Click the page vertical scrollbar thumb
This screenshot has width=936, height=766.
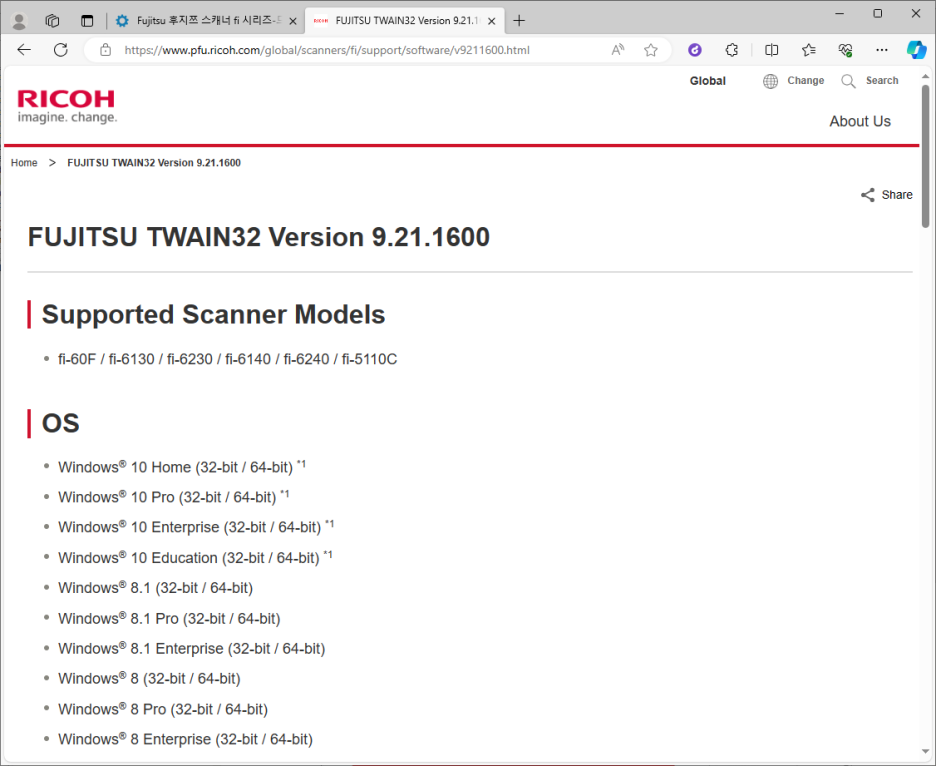[925, 156]
